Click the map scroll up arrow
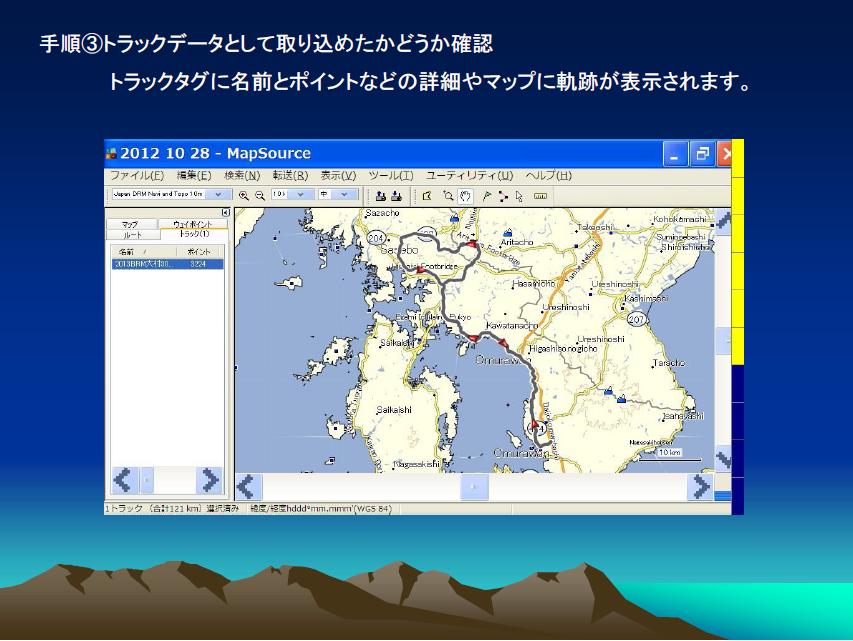The image size is (853, 641). pos(723,222)
